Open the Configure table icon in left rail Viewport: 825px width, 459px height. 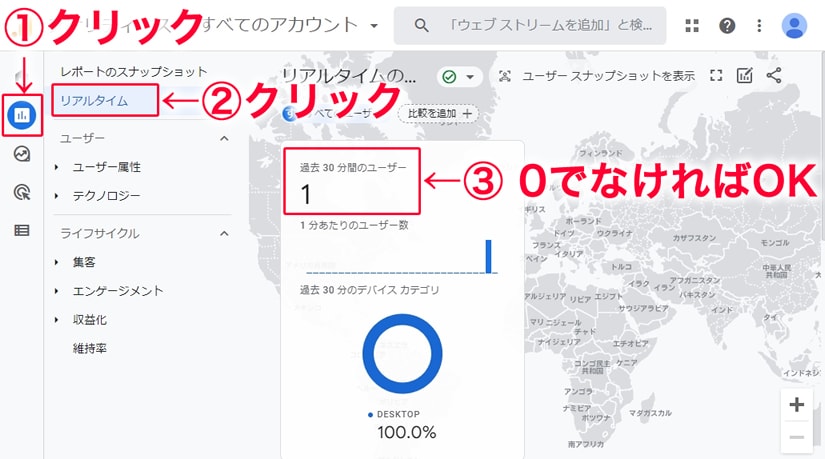coord(22,230)
